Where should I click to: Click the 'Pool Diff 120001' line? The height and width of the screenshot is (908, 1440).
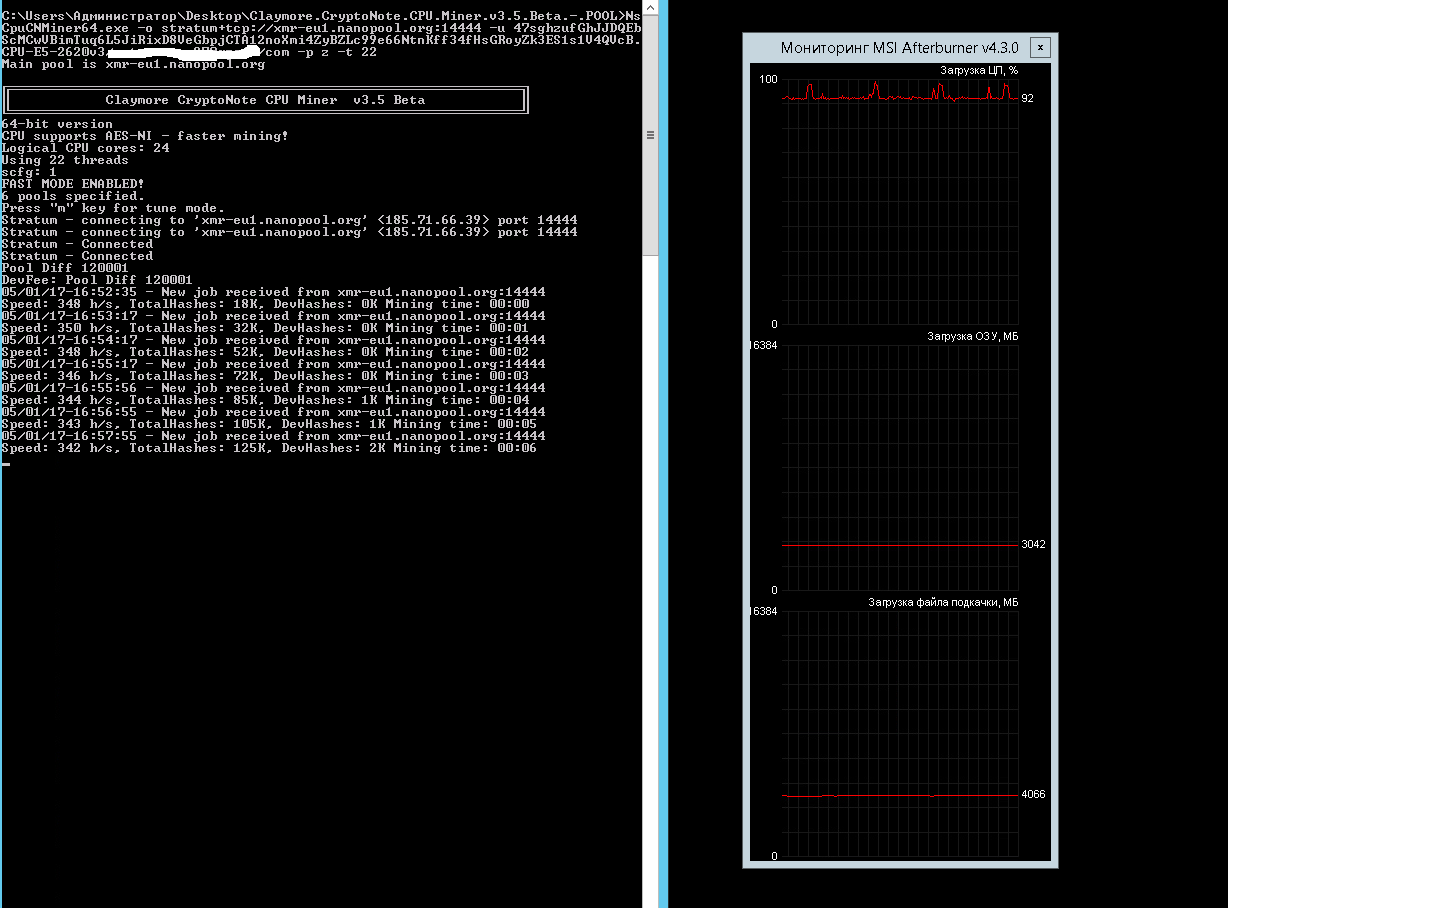click(65, 268)
